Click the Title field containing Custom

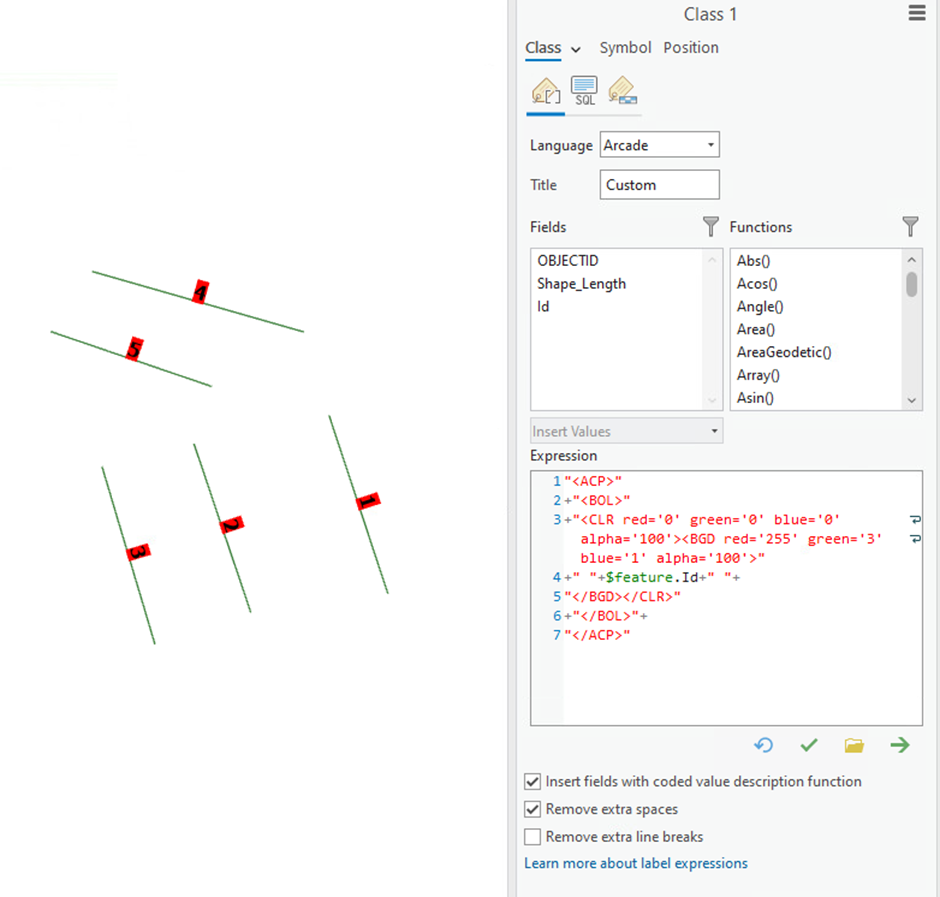659,184
